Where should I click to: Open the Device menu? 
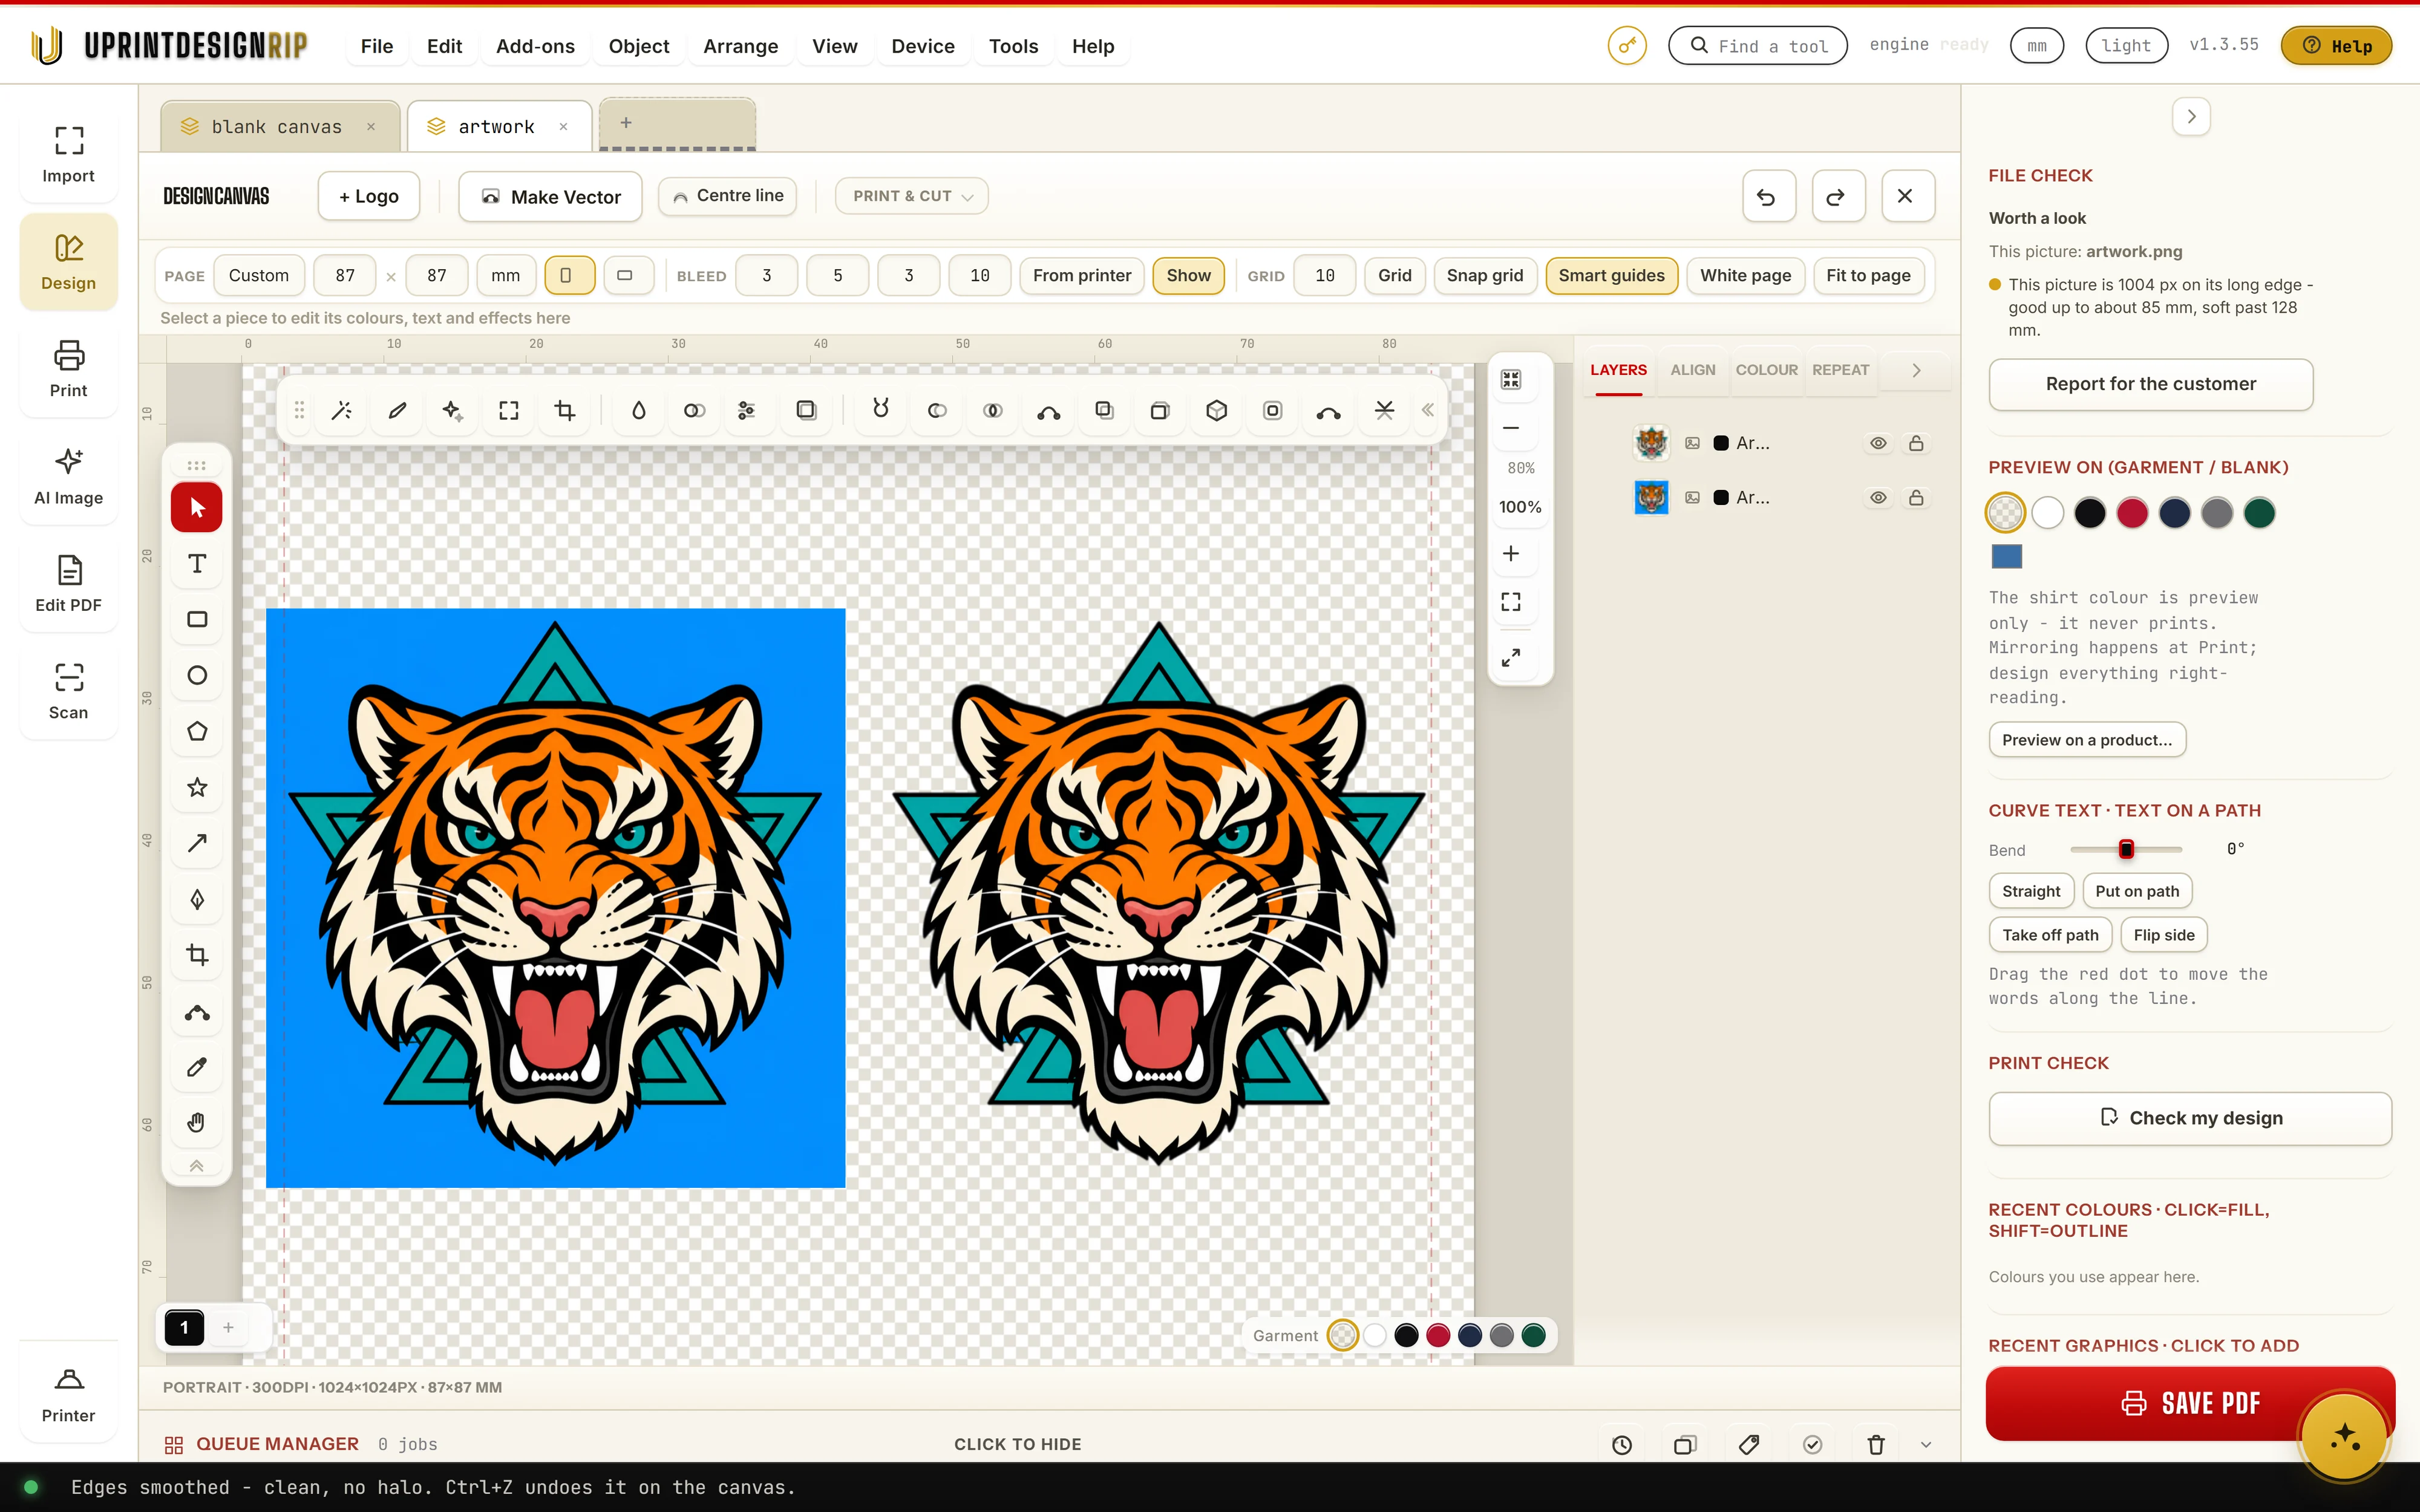[x=922, y=46]
